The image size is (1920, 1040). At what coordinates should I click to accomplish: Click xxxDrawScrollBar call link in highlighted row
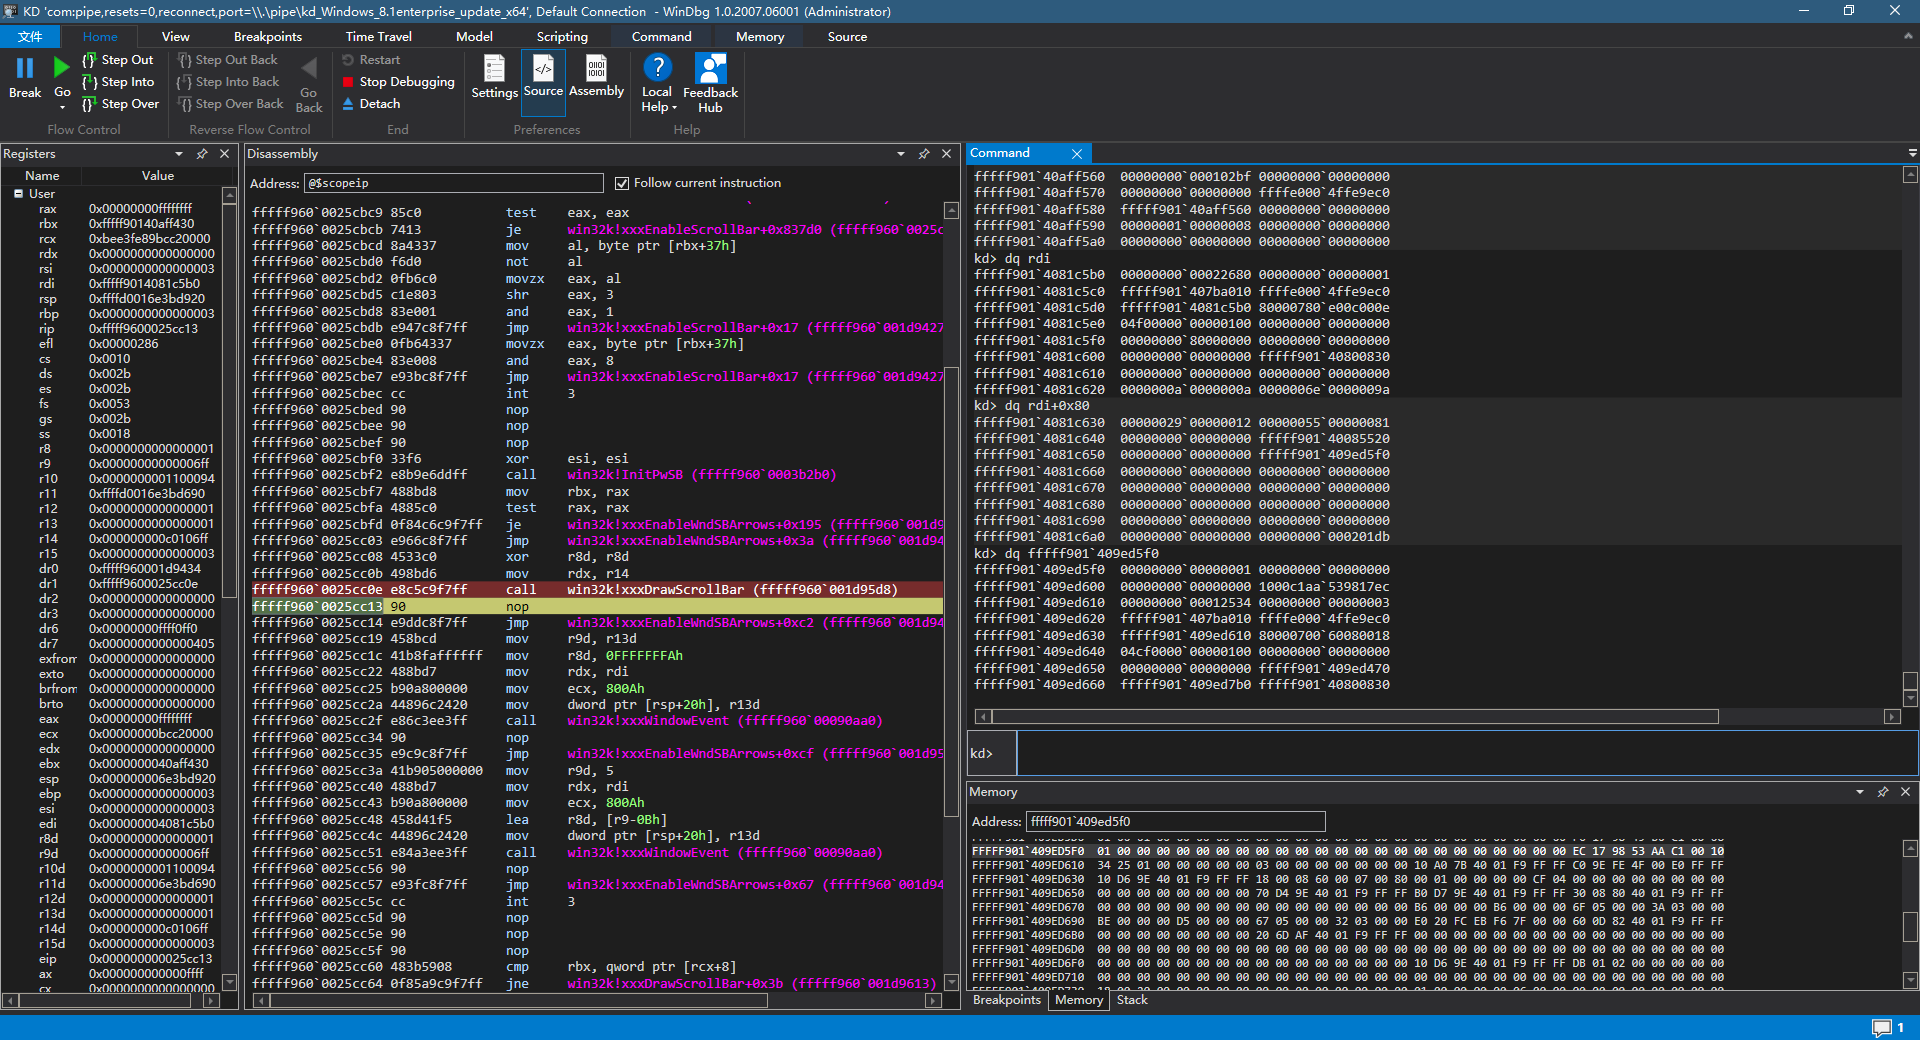(x=734, y=590)
